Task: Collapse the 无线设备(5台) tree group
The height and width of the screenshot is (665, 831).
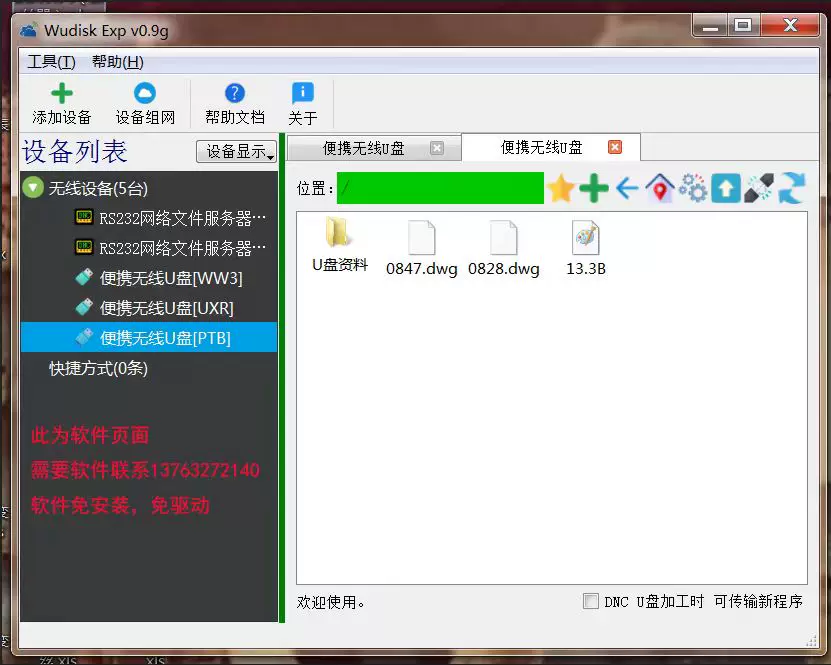Action: 33,188
